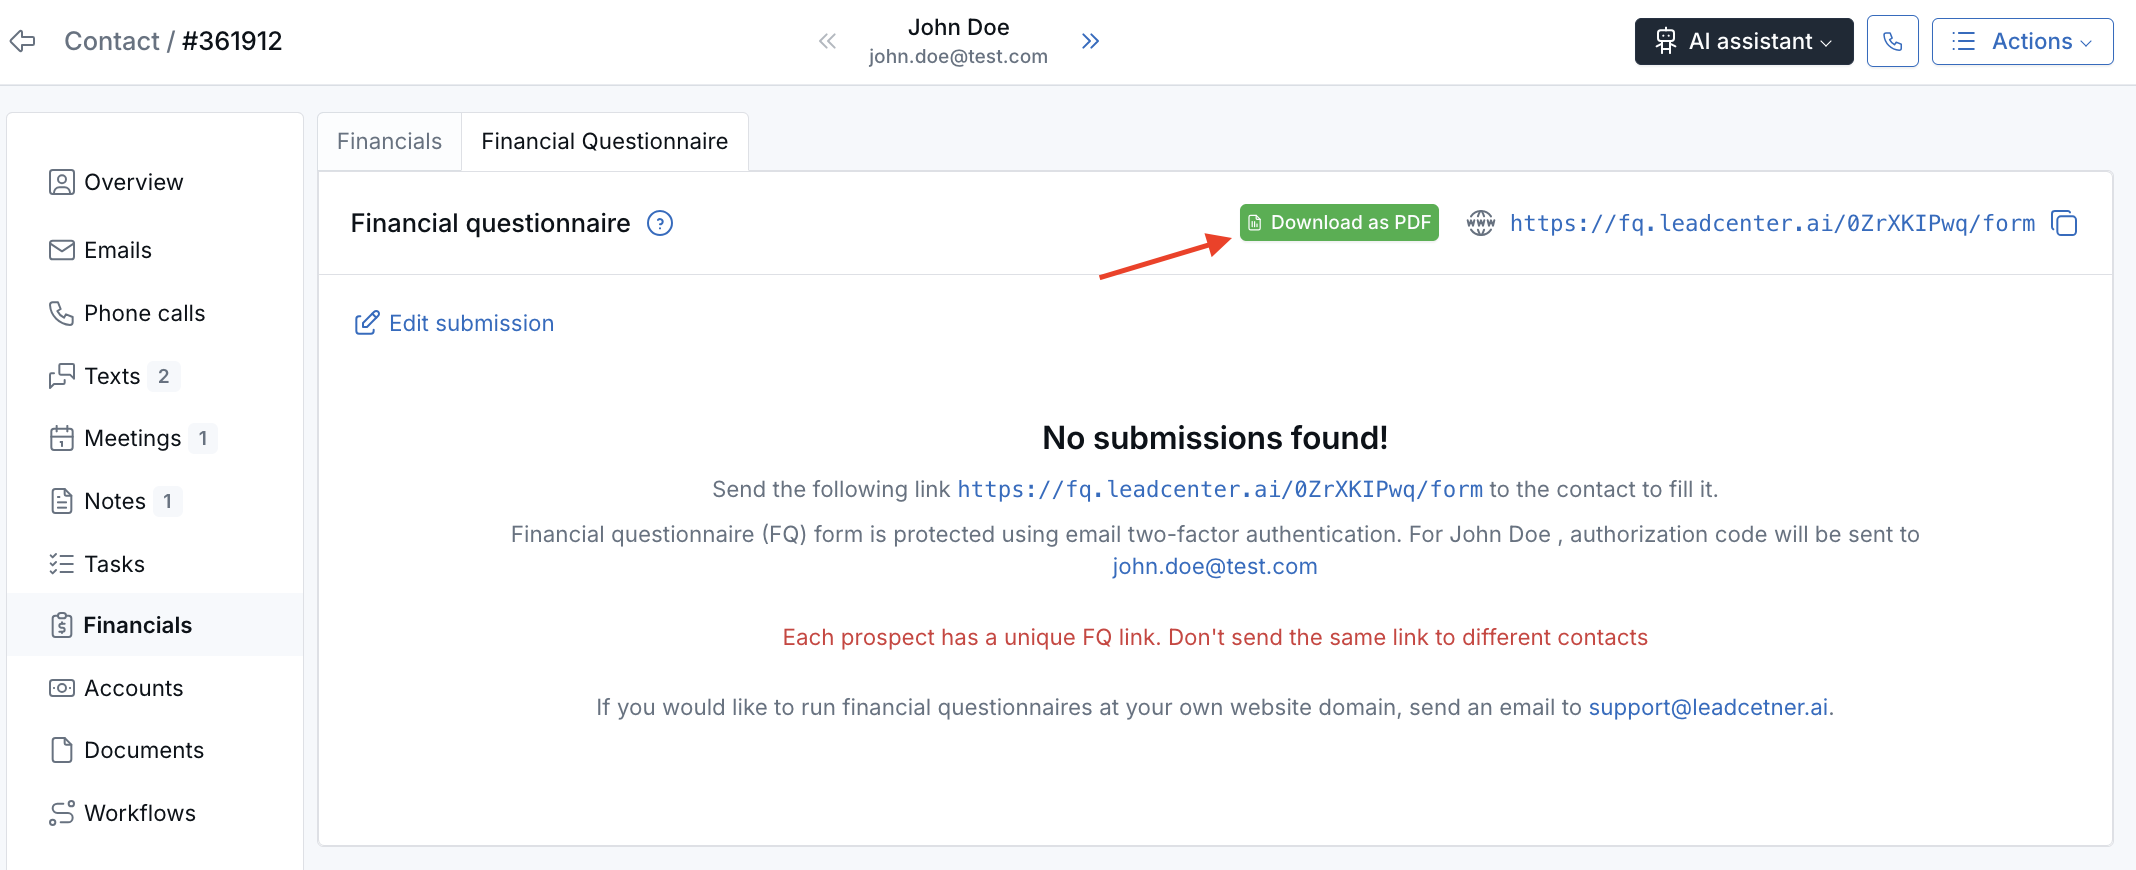Open the AI assistant dropdown
This screenshot has height=870, width=2136.
coord(1744,41)
